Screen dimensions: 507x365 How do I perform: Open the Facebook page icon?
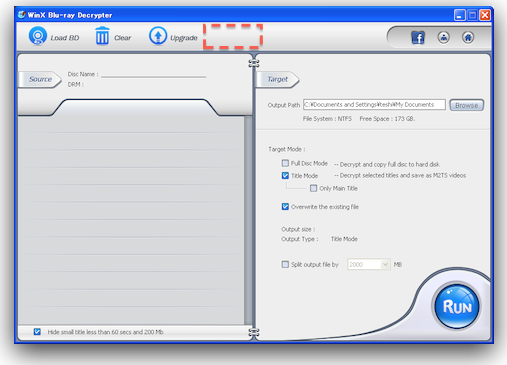pos(418,37)
